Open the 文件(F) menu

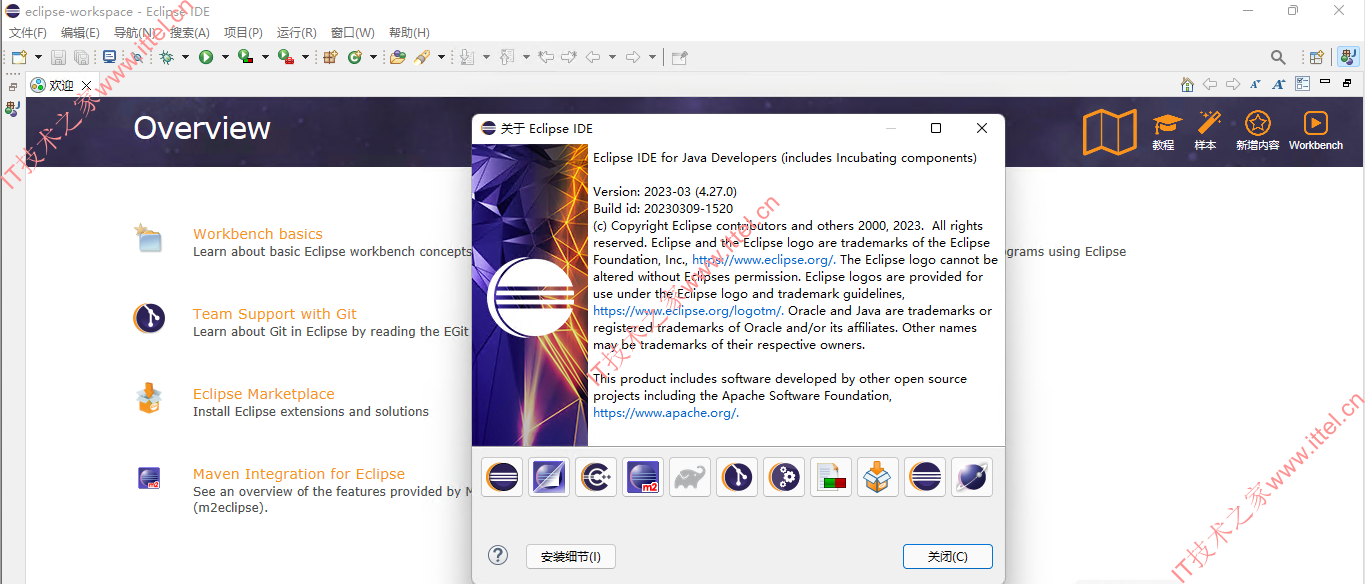28,33
